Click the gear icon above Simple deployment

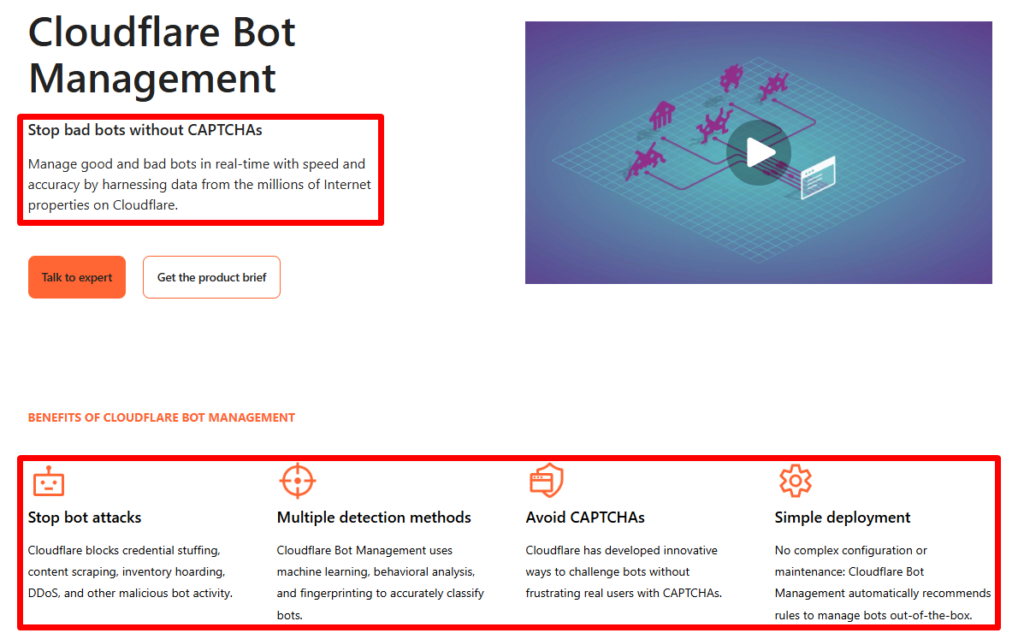click(795, 481)
